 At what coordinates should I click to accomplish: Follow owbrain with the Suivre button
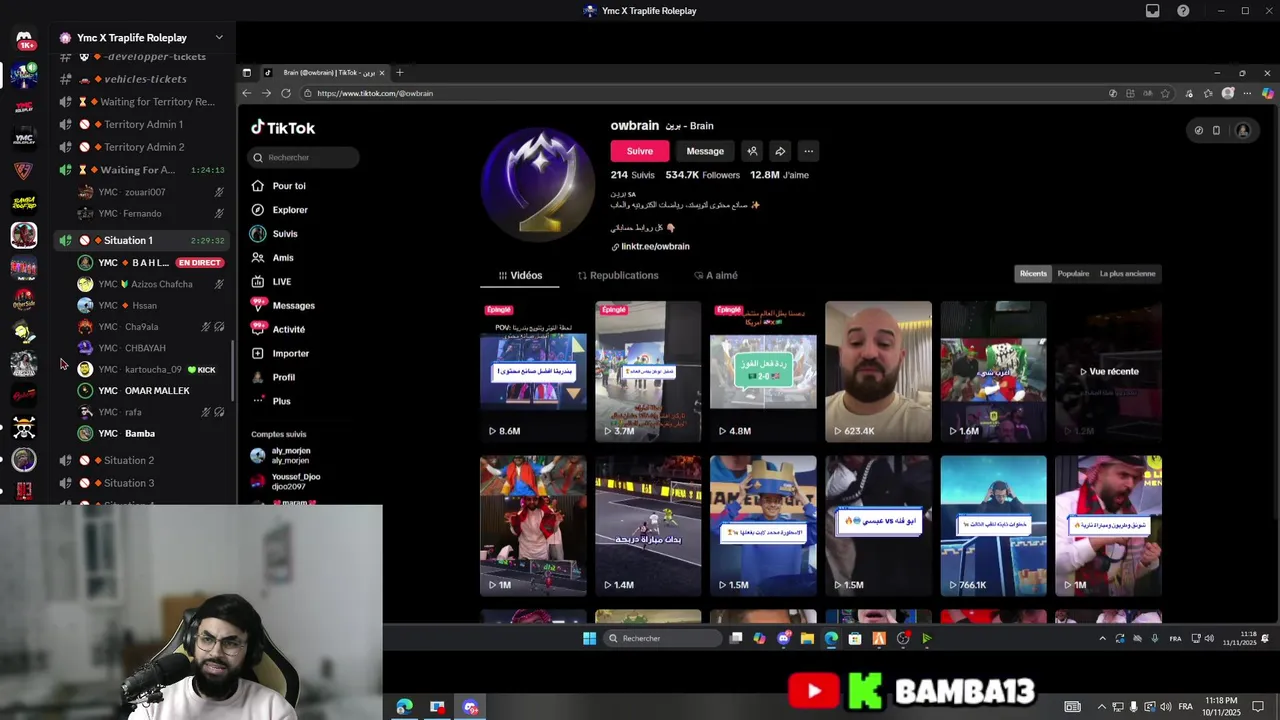pyautogui.click(x=640, y=151)
